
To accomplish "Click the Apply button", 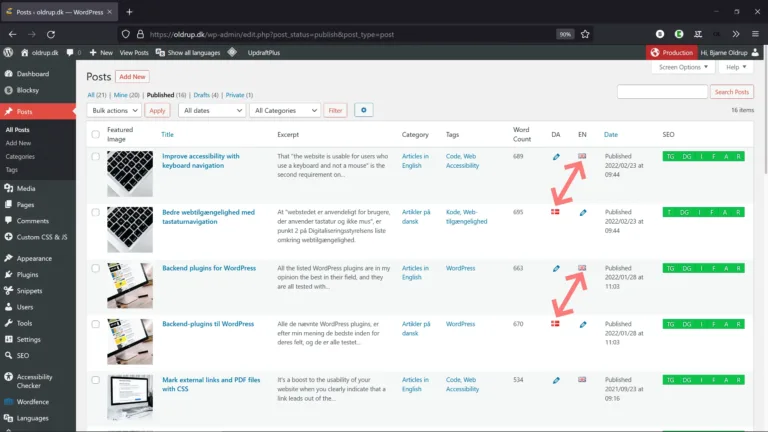I will (157, 111).
